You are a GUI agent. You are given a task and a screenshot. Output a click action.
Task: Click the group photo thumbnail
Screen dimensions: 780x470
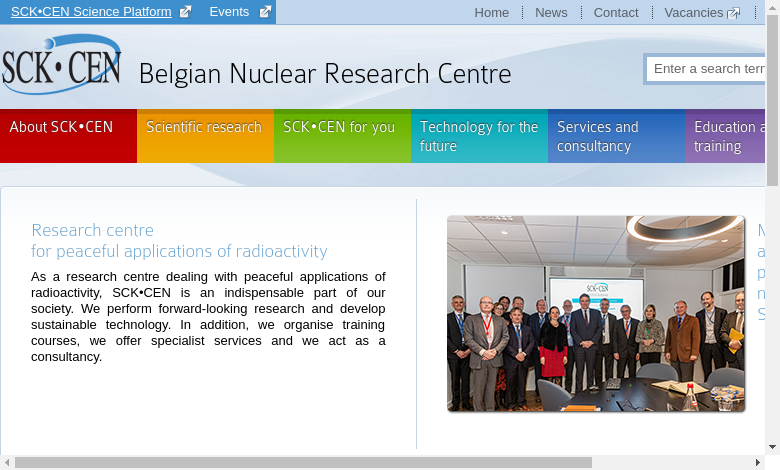point(596,313)
